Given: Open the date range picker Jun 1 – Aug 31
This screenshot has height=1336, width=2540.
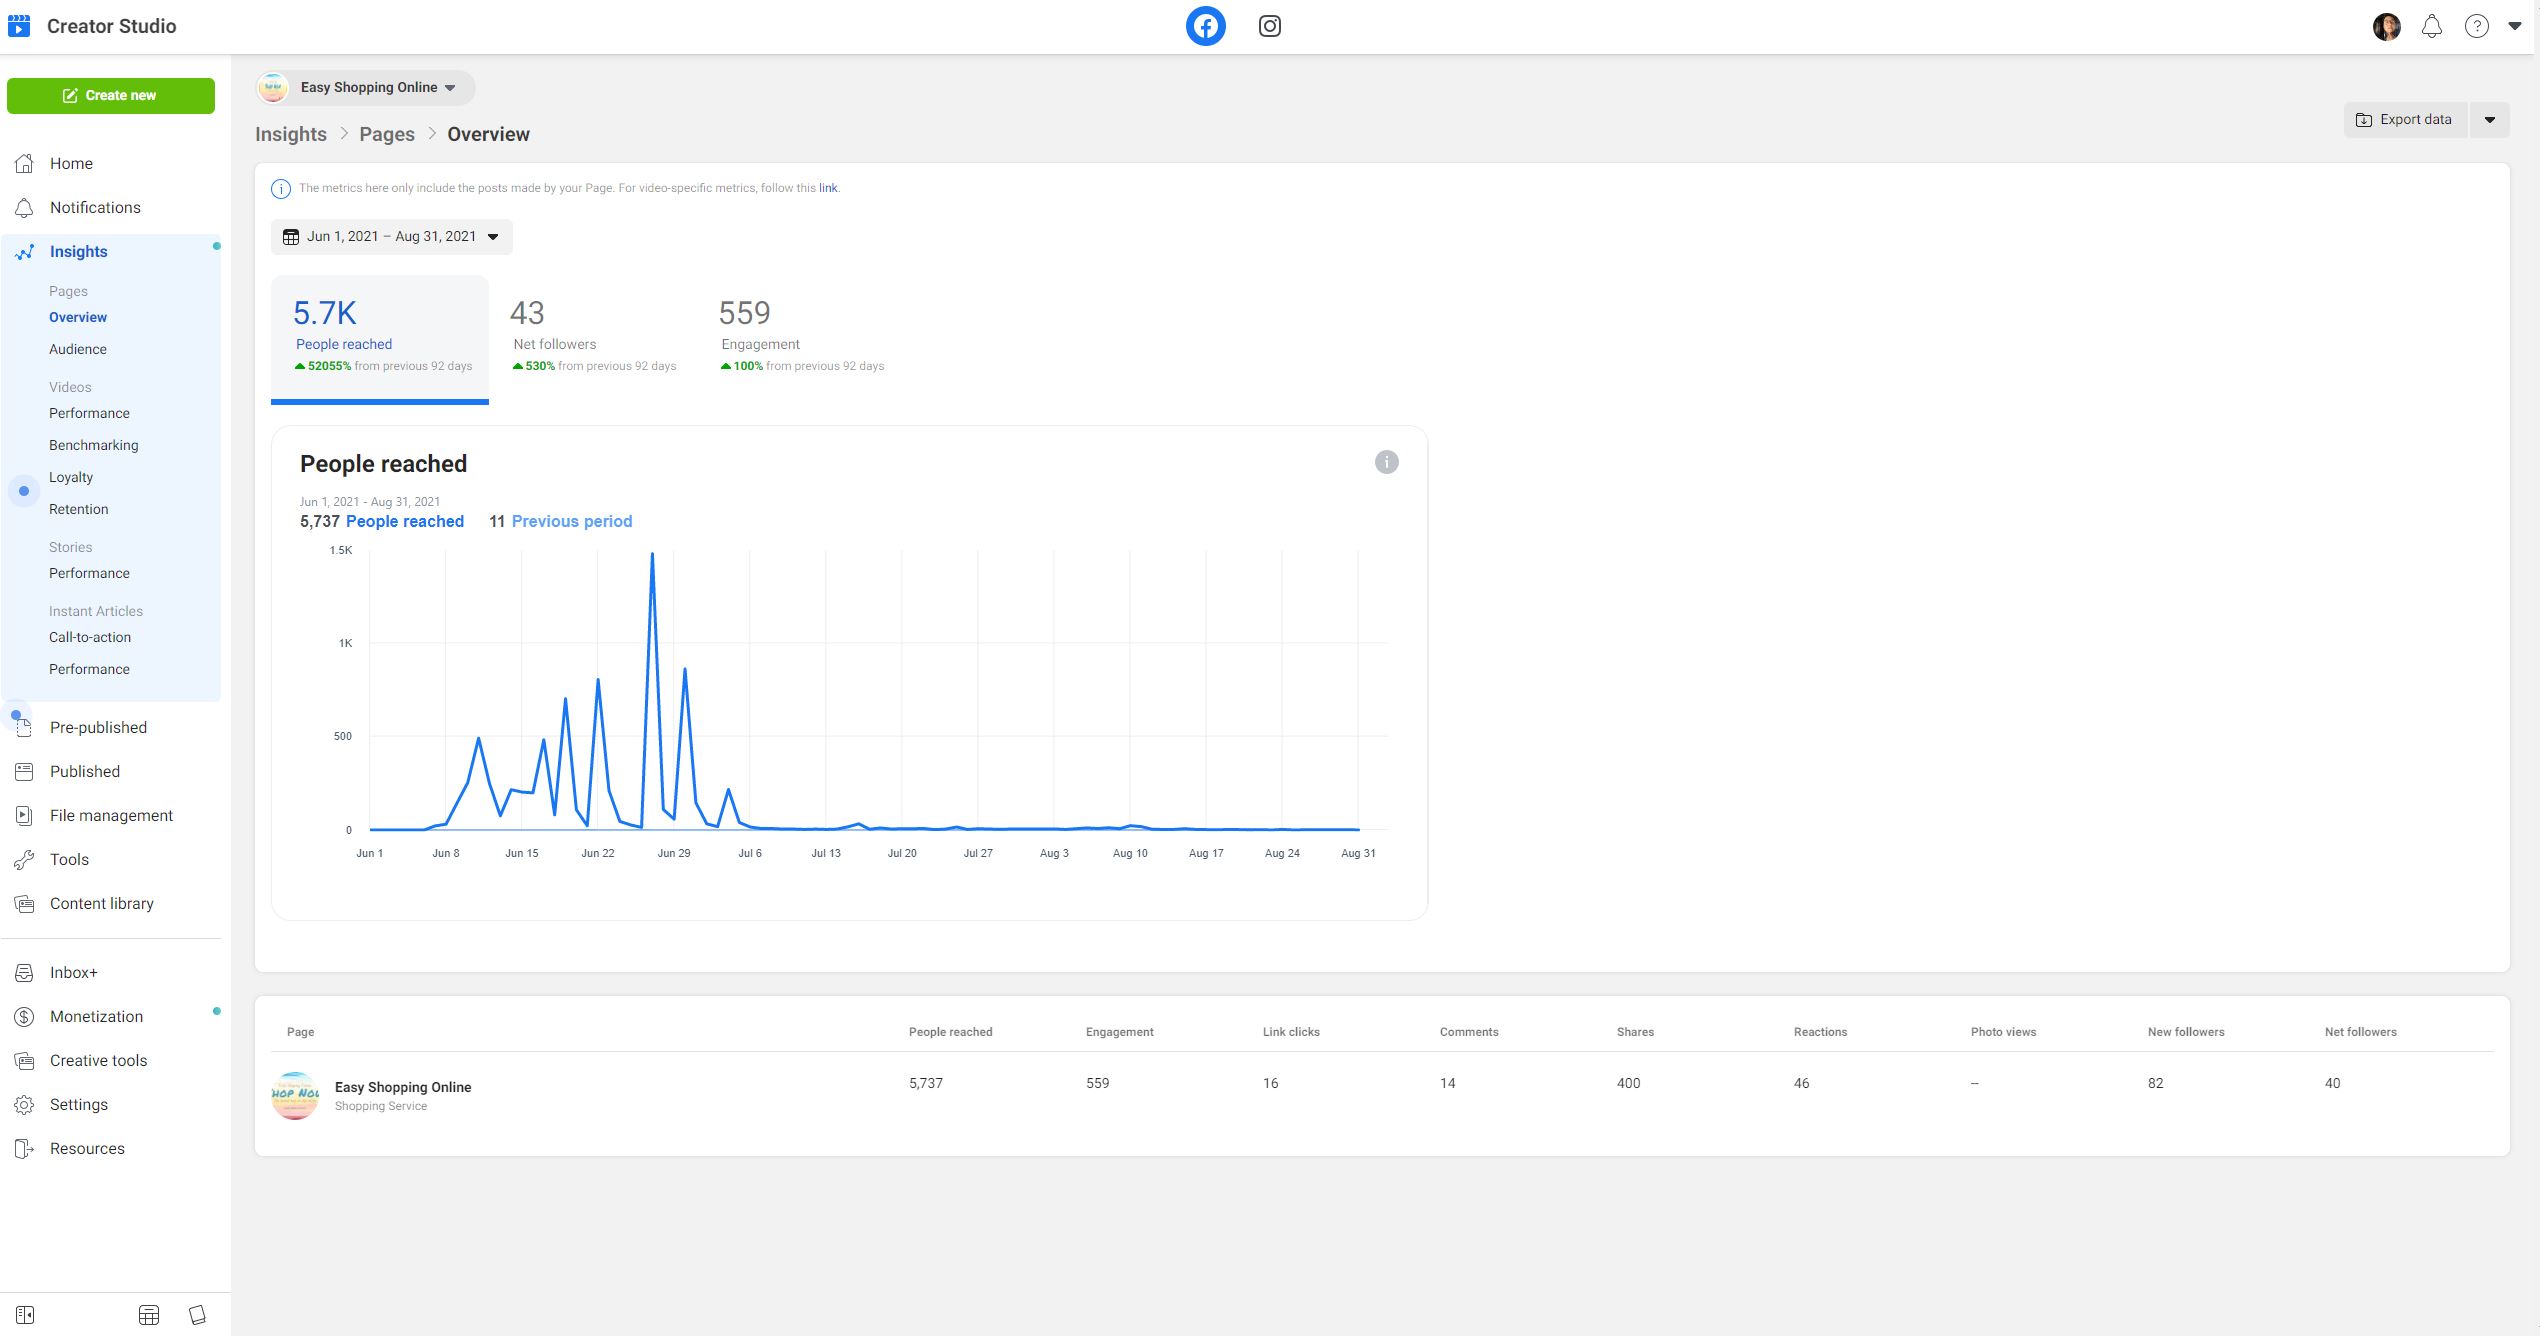Looking at the screenshot, I should [x=391, y=237].
